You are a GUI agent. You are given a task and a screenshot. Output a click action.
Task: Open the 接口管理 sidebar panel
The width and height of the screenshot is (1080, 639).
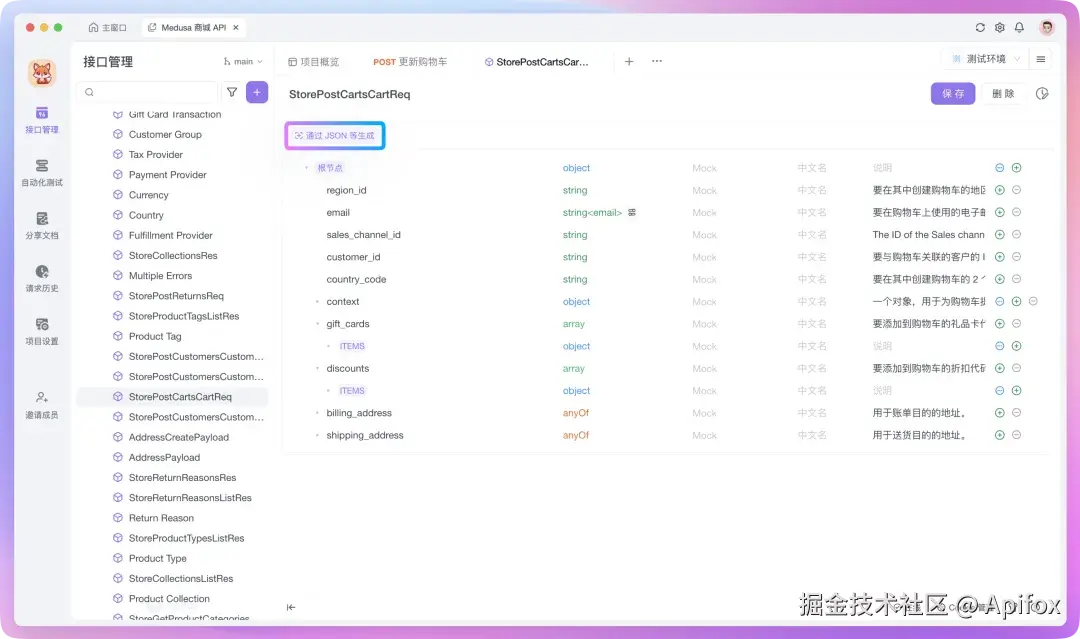(x=40, y=120)
